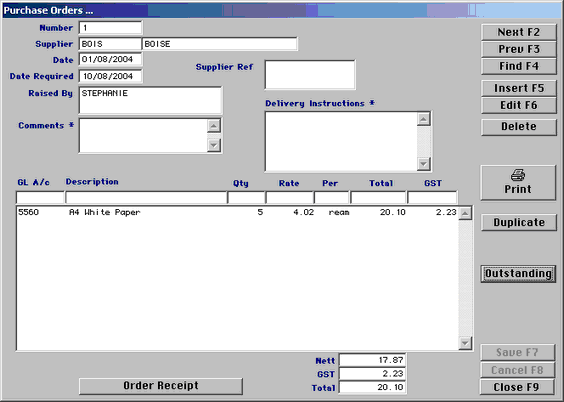The image size is (564, 402).
Task: Click the Qty column header
Action: (x=241, y=183)
